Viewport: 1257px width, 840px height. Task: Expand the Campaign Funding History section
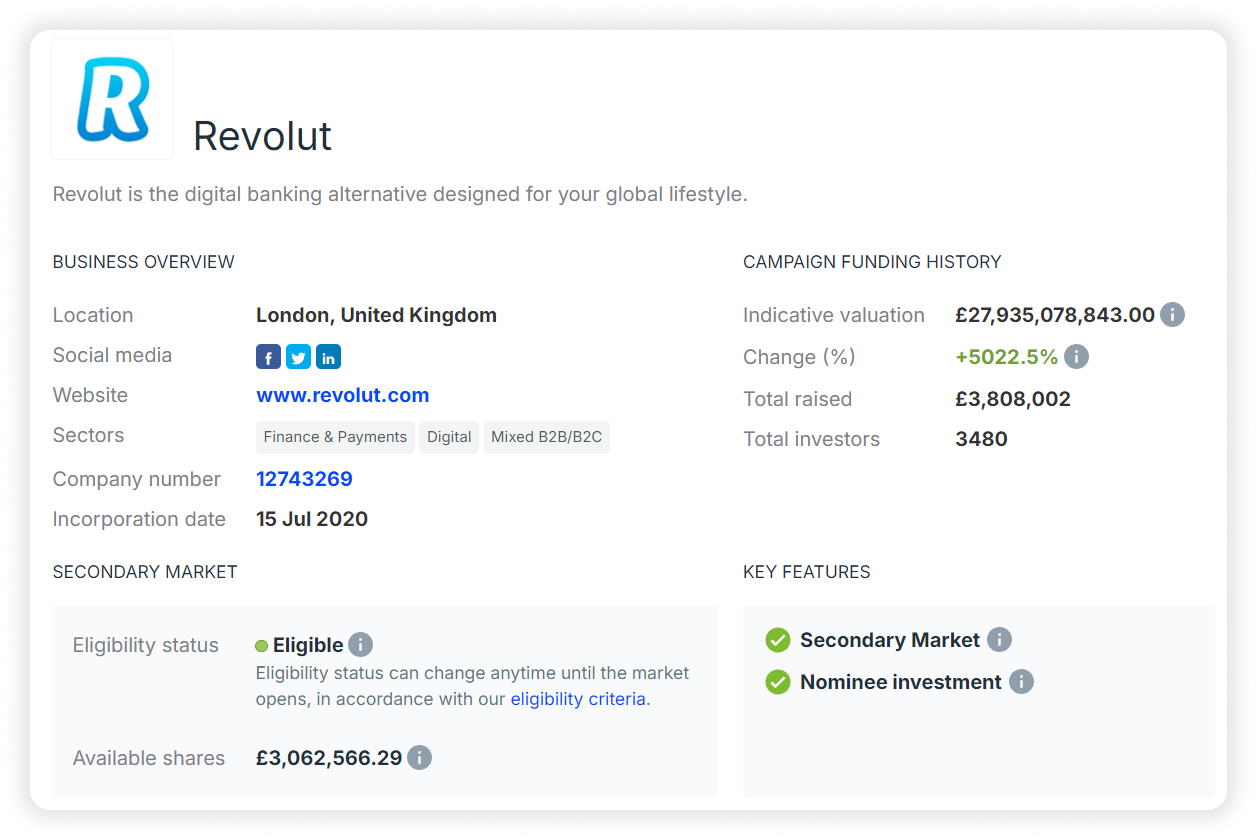pyautogui.click(x=872, y=261)
